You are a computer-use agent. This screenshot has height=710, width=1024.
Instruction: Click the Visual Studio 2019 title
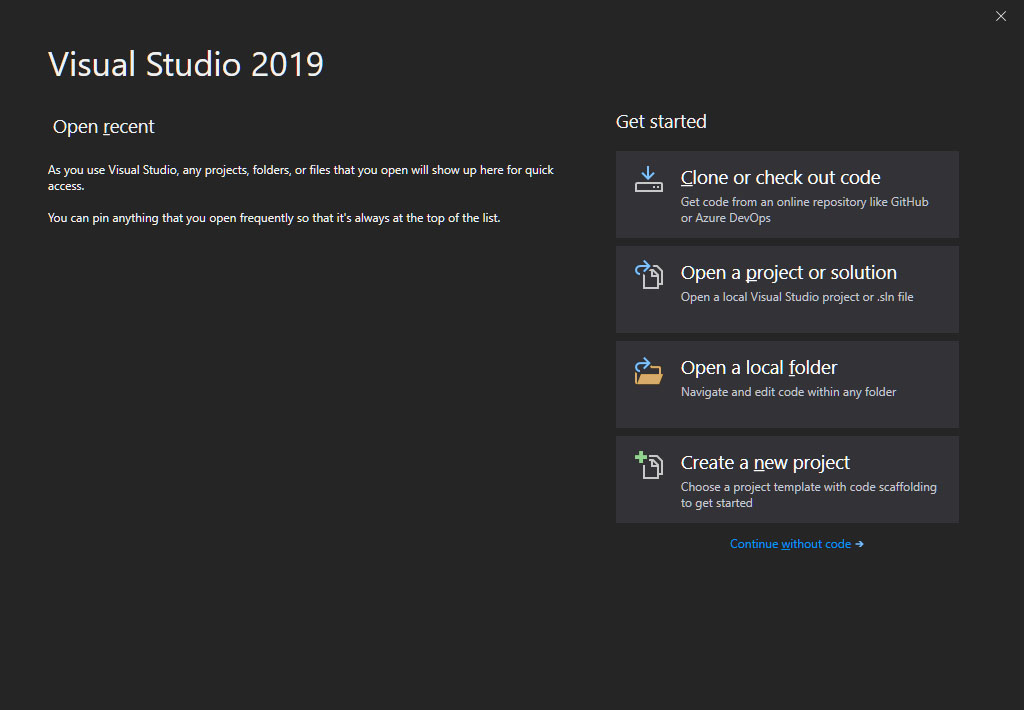coord(185,64)
